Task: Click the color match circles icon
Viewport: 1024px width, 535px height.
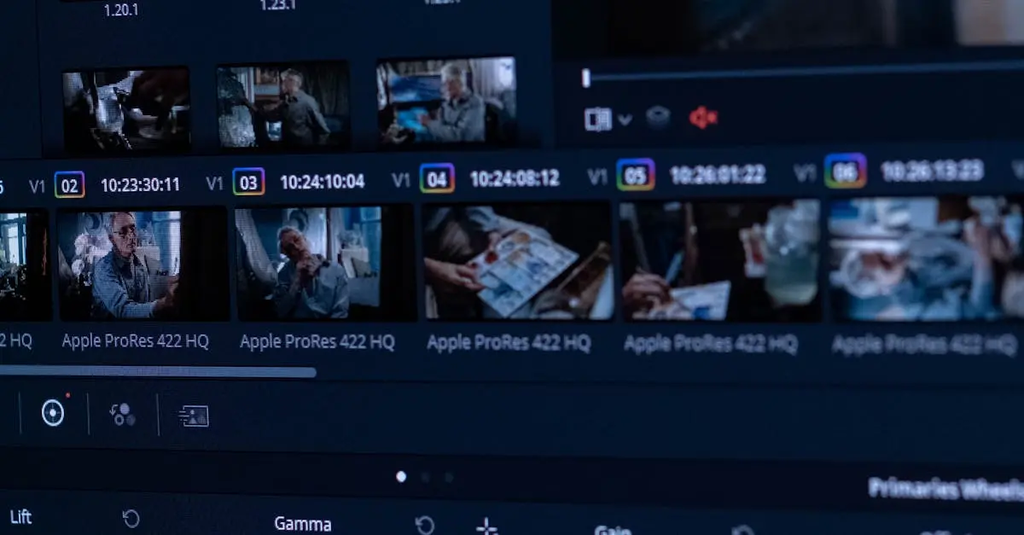Action: 123,414
